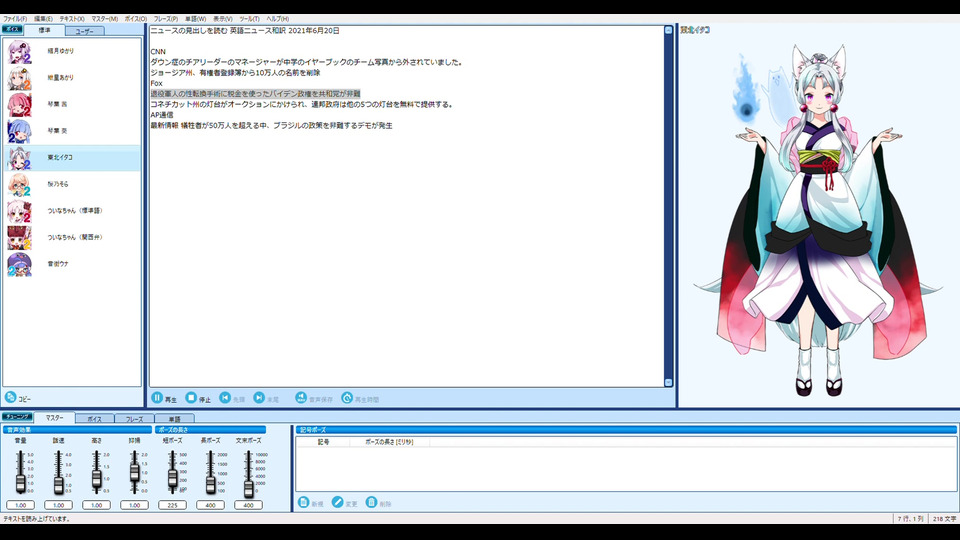This screenshot has width=960, height=540.
Task: Switch to the ボイス tuning tab
Action: [x=94, y=419]
